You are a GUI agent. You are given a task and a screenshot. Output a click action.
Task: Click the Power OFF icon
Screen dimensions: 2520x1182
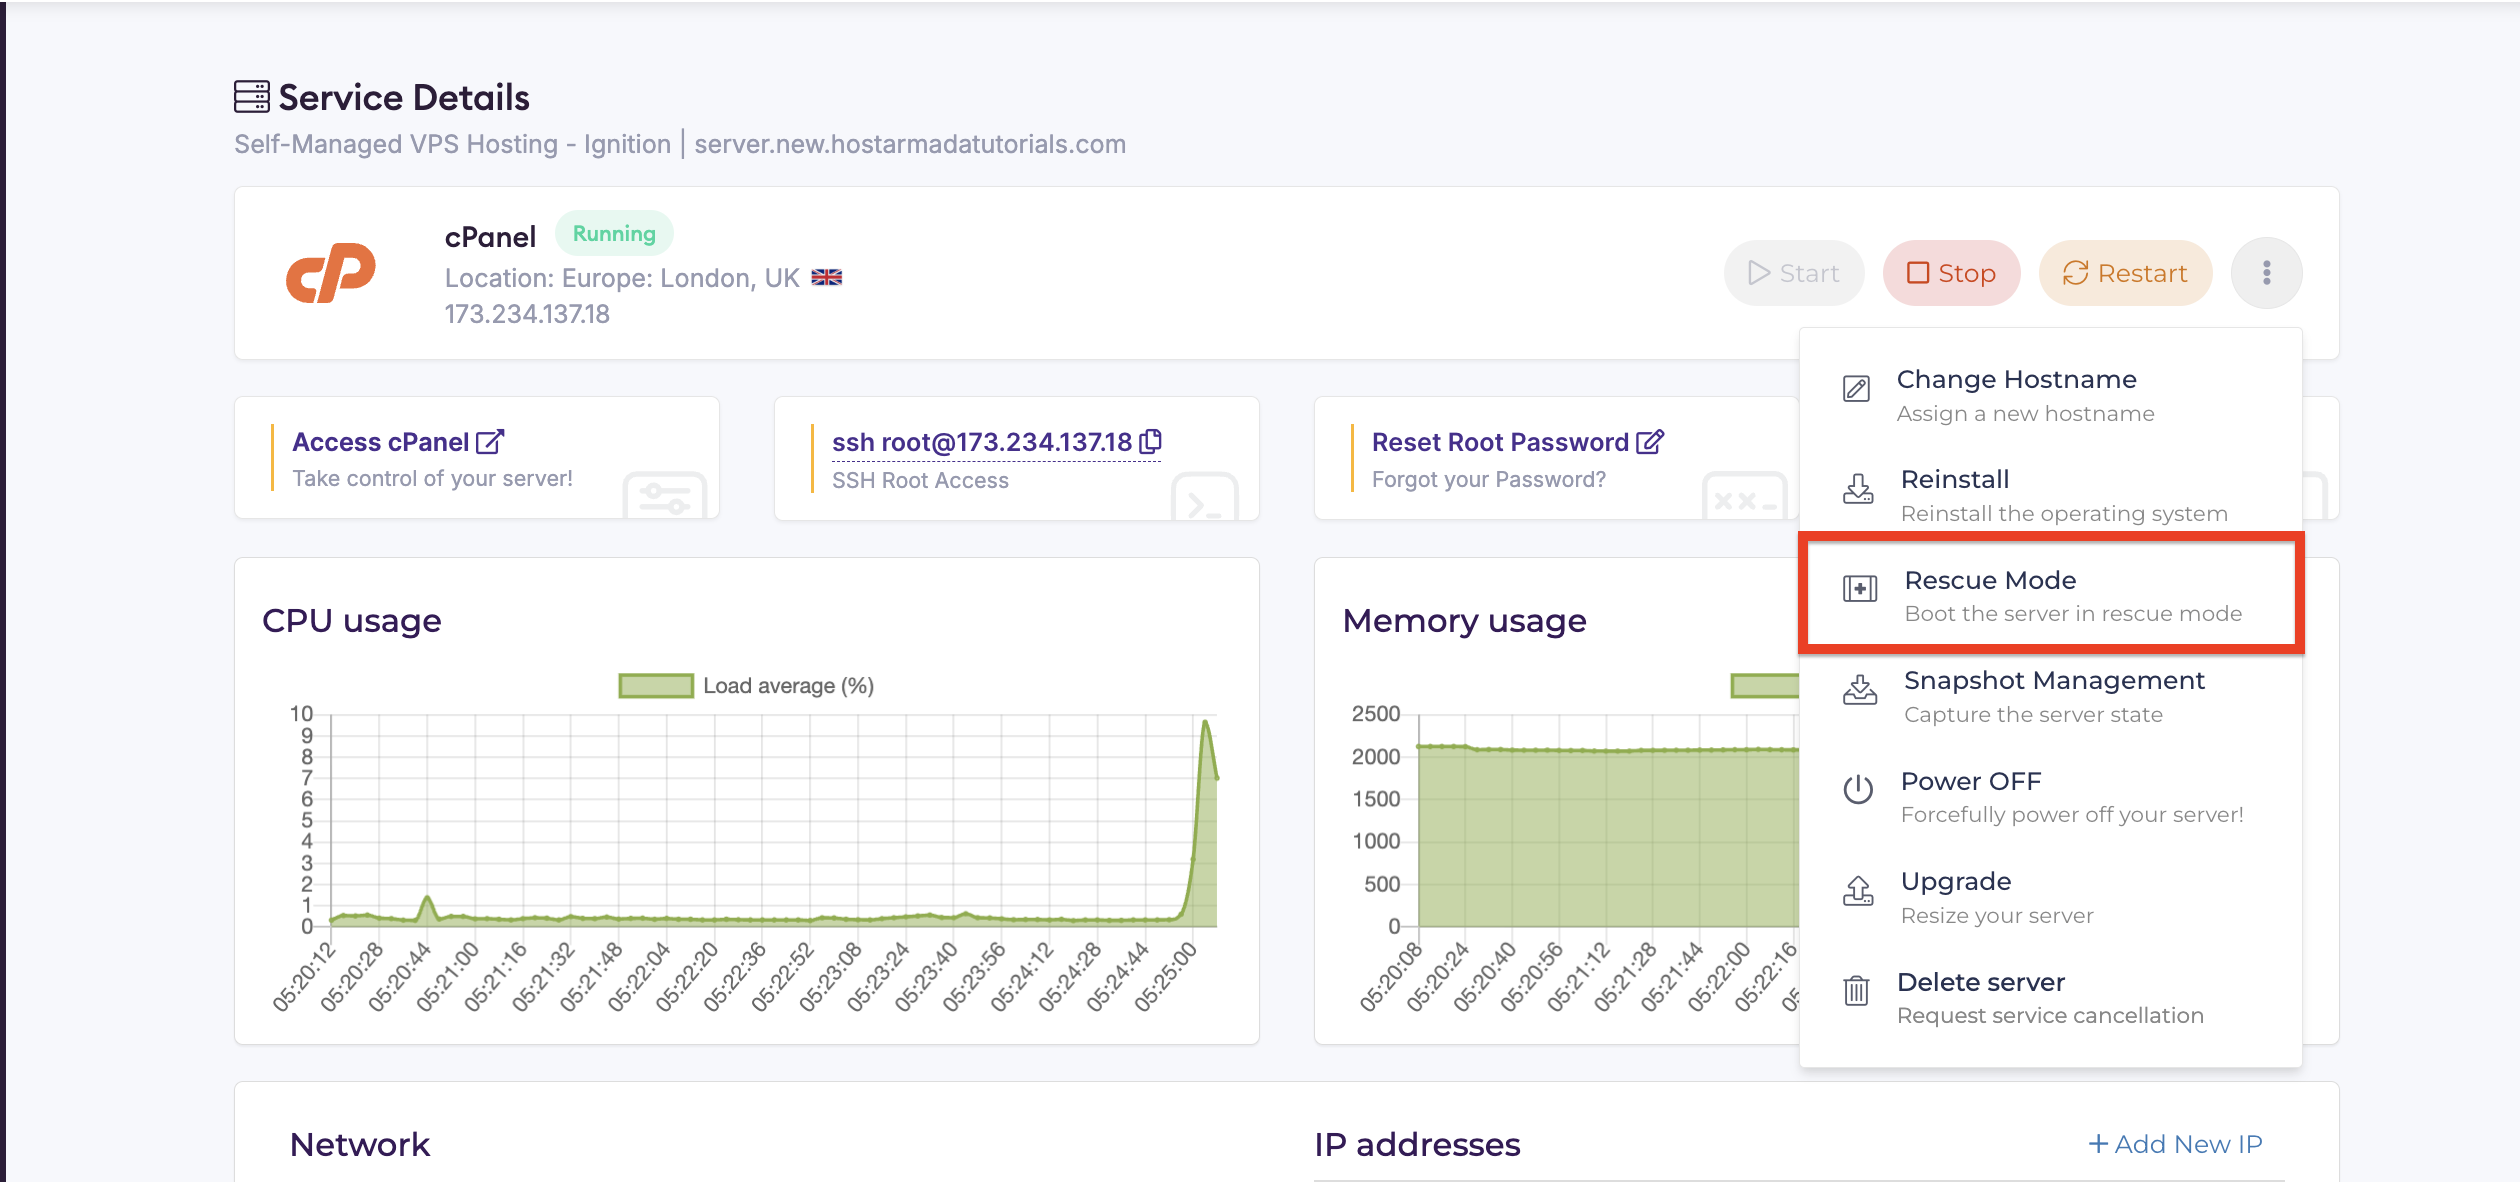point(1858,790)
